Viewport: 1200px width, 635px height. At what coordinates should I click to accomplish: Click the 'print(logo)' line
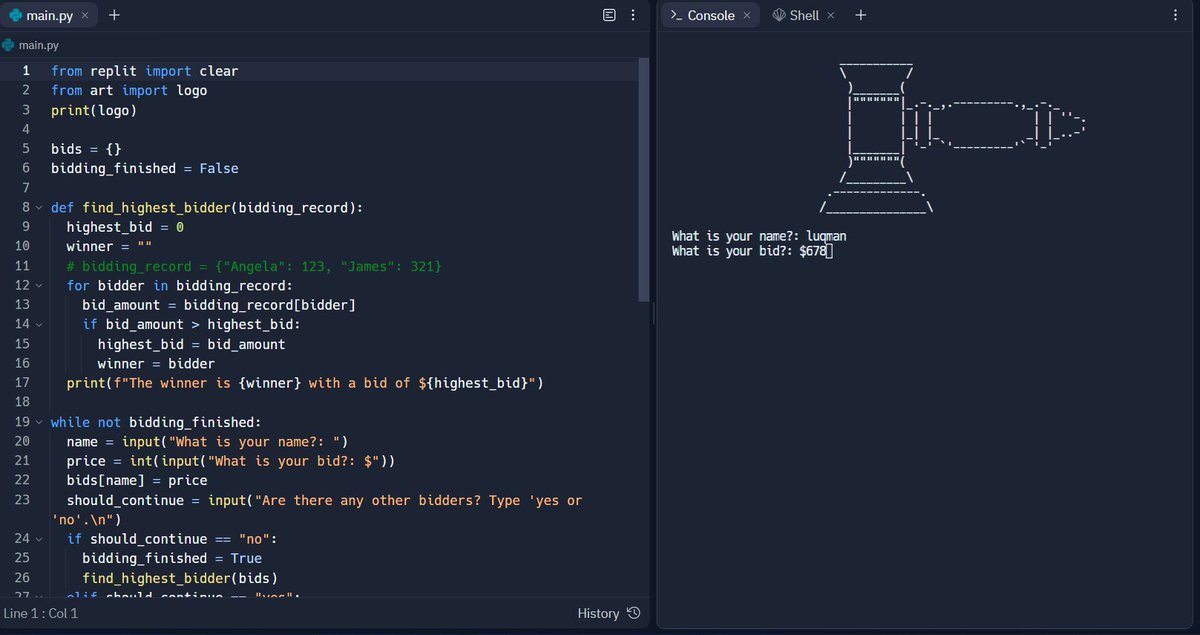(x=94, y=110)
